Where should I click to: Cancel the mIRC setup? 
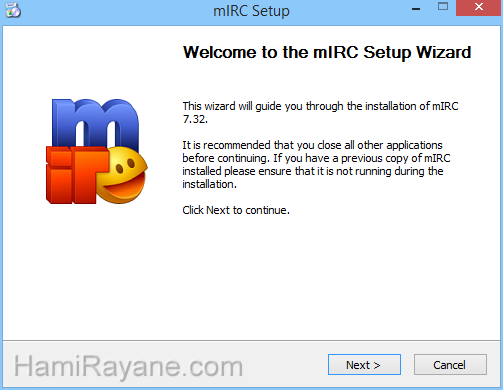[x=450, y=364]
